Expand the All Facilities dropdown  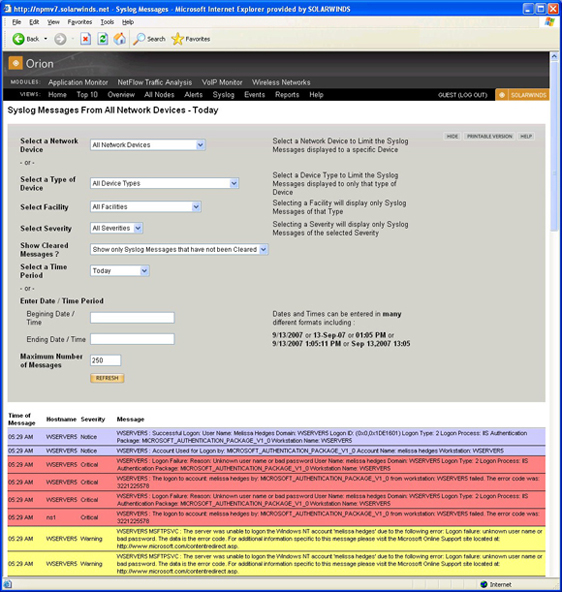click(145, 207)
